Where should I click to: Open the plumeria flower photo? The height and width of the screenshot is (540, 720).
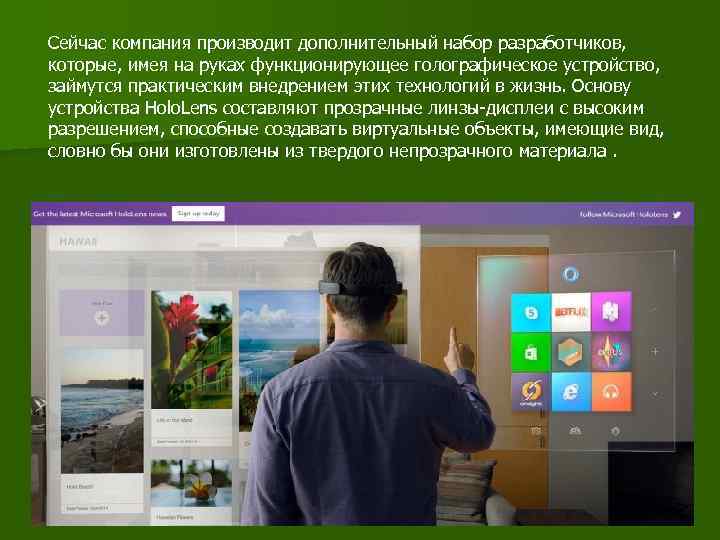coord(192,483)
